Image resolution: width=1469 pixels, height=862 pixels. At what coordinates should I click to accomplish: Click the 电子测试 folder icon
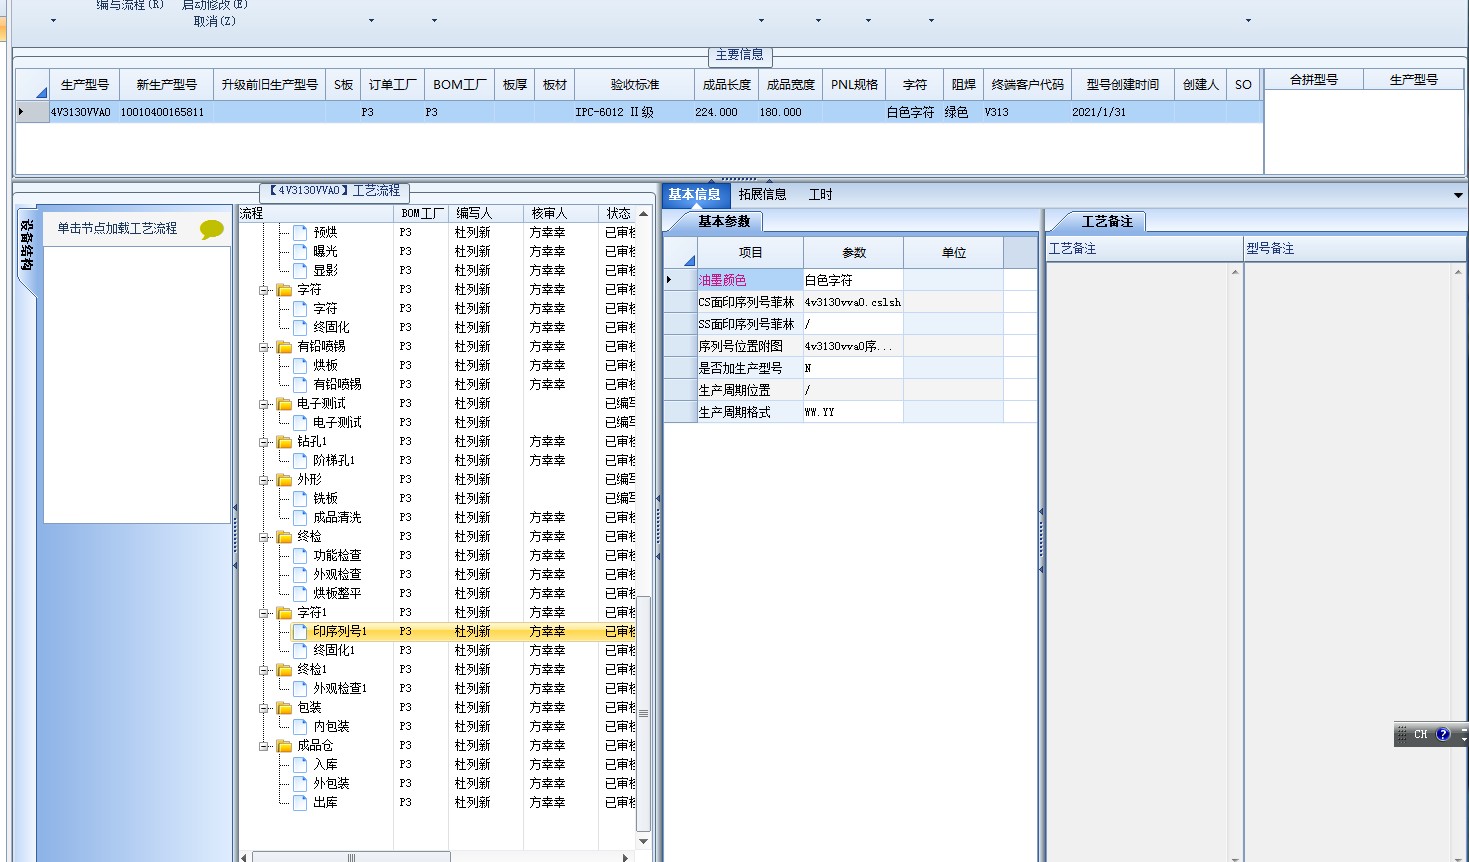point(284,404)
